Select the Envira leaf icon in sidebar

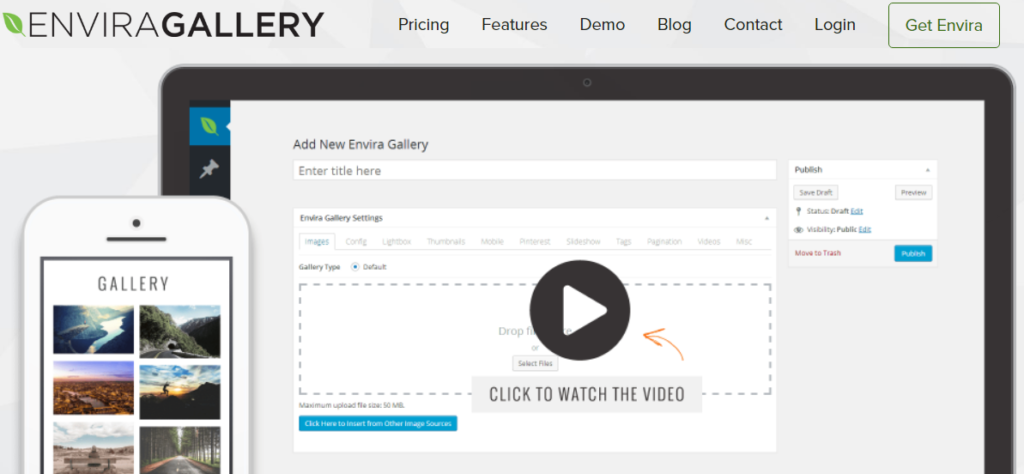[x=209, y=125]
